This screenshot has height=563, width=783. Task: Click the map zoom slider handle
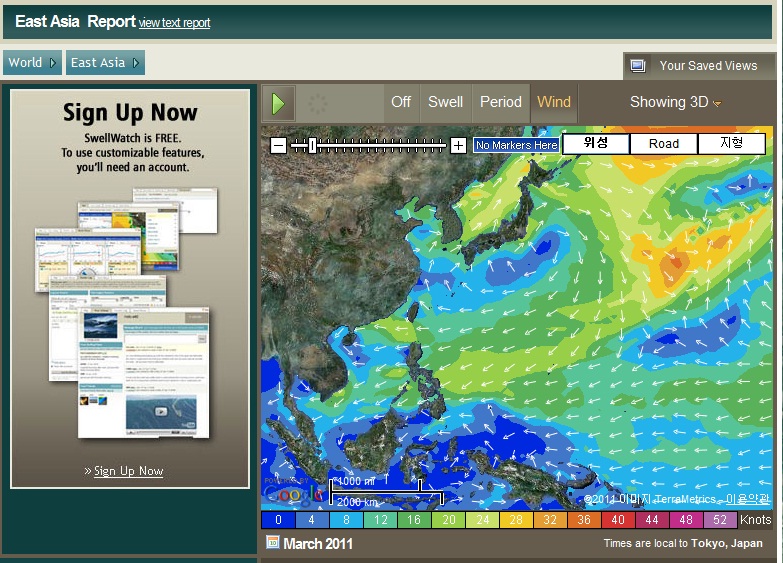(x=312, y=146)
